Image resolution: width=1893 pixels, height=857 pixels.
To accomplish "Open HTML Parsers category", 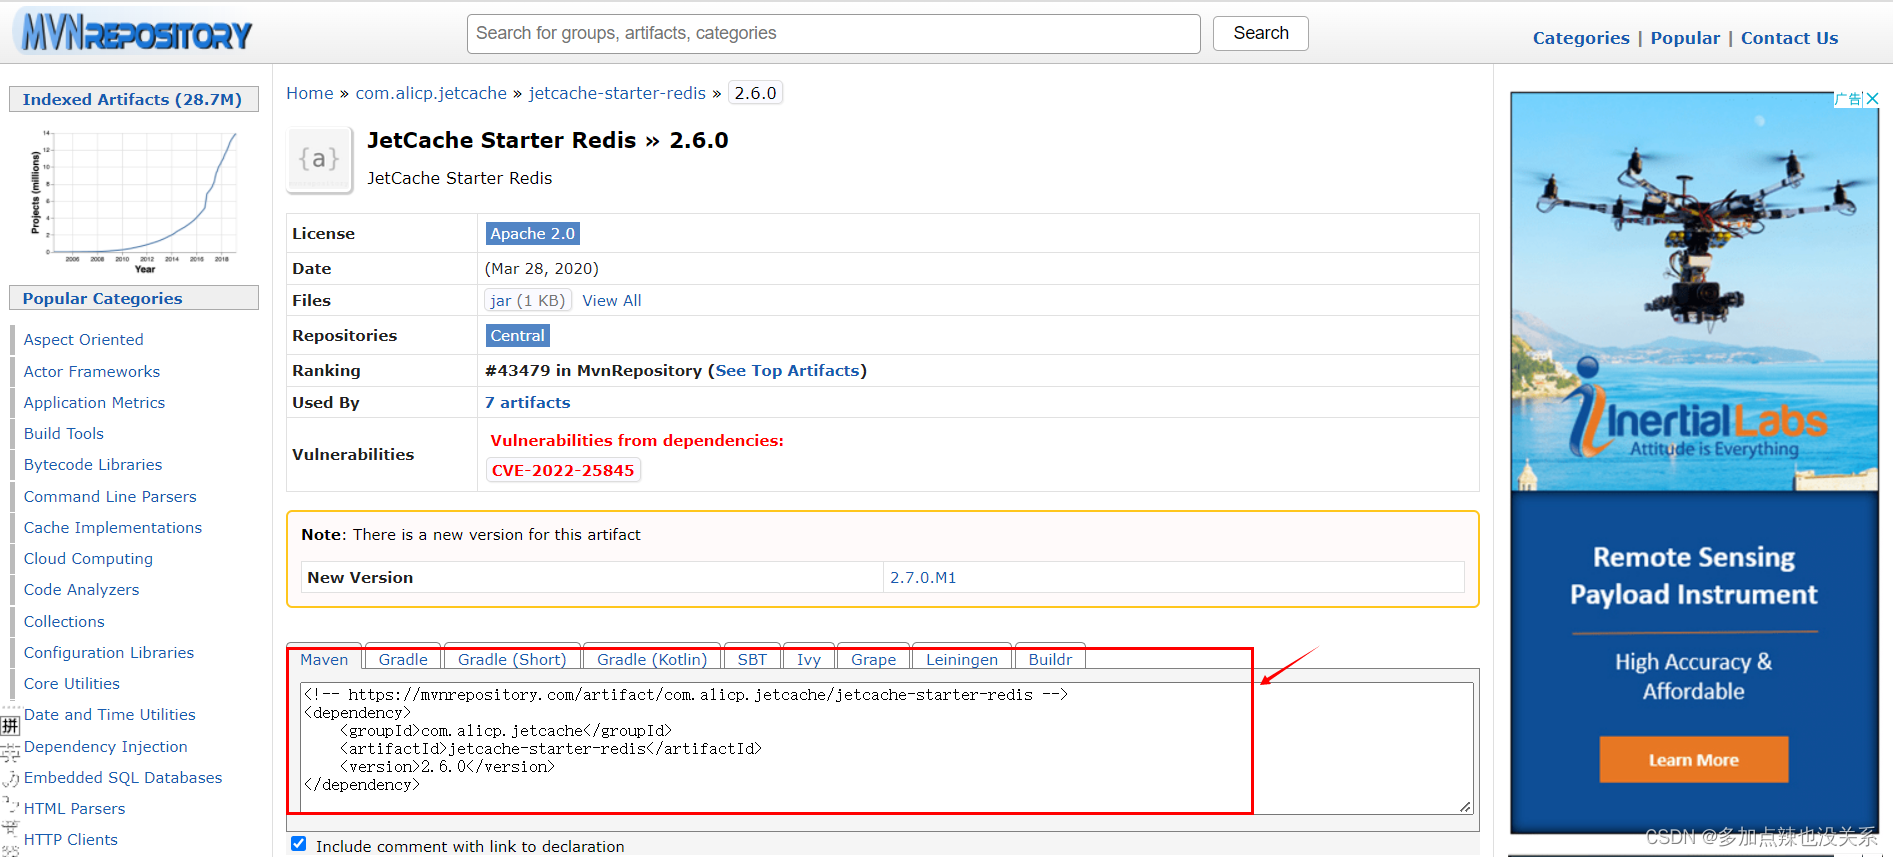I will point(75,808).
